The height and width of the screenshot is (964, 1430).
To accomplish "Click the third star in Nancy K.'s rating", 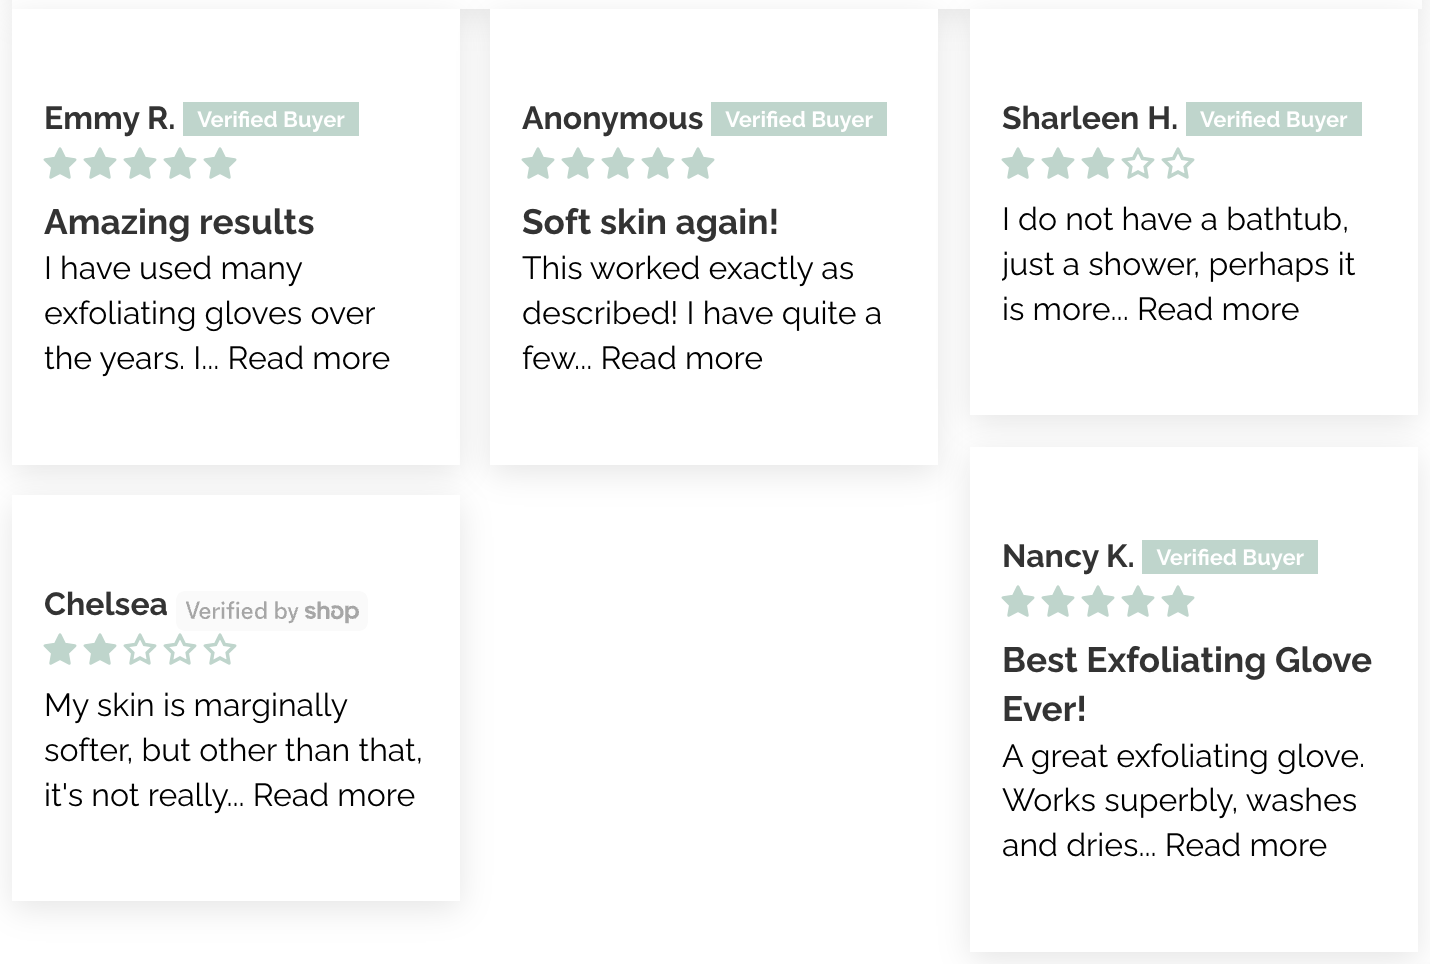I will 1098,601.
